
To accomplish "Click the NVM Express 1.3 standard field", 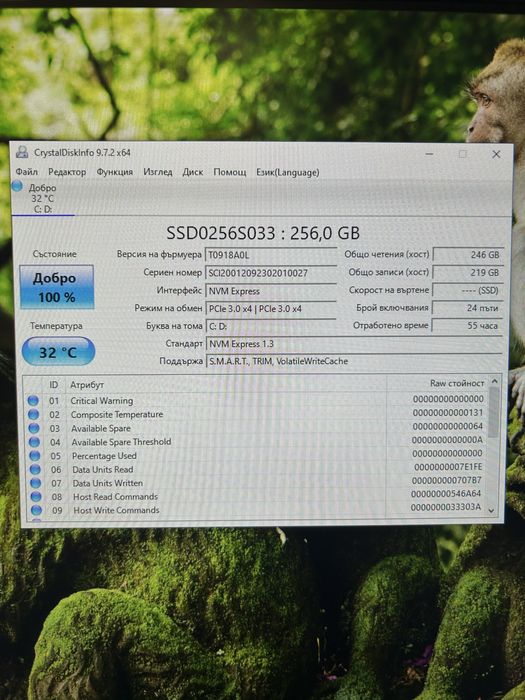I will (354, 344).
